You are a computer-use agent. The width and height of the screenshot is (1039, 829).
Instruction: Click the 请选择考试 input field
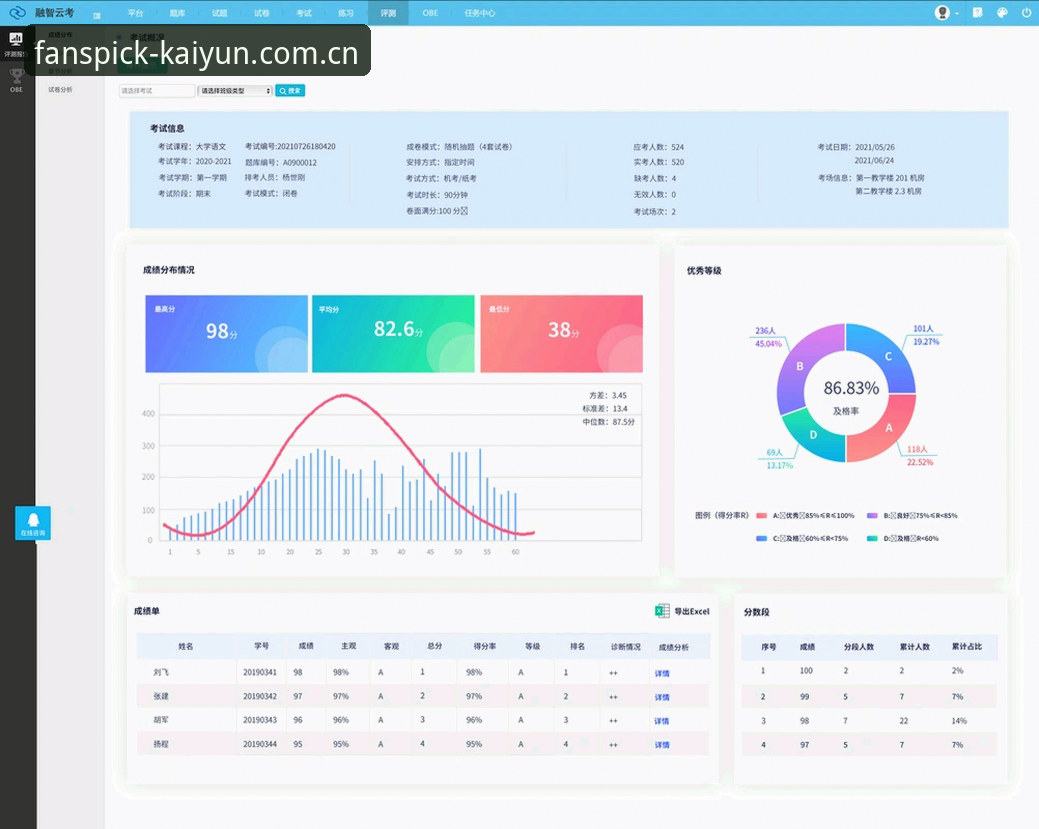pos(157,91)
